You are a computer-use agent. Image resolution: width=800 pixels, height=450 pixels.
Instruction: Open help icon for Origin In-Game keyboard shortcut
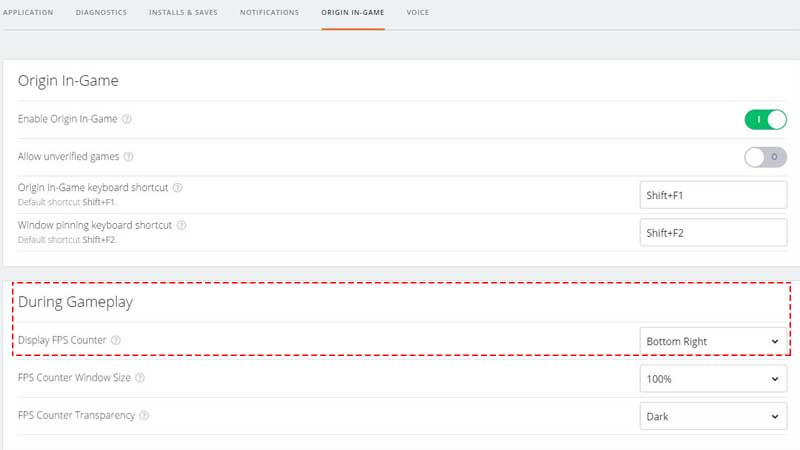pos(178,187)
